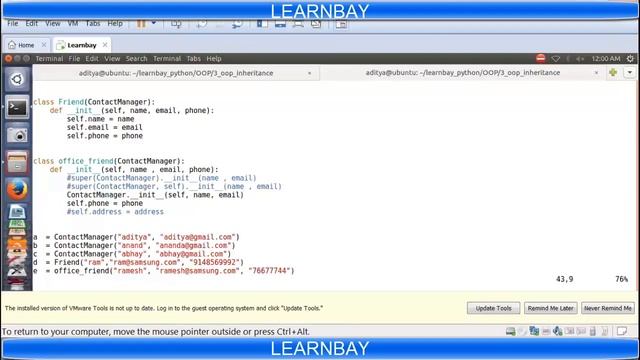This screenshot has width=640, height=360.
Task: Click the red no-entry indicator in top panel
Action: [541, 59]
